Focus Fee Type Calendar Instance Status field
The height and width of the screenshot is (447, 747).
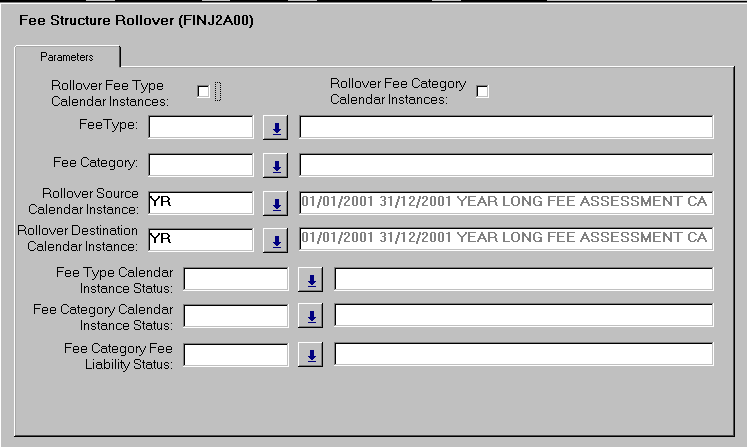[236, 279]
